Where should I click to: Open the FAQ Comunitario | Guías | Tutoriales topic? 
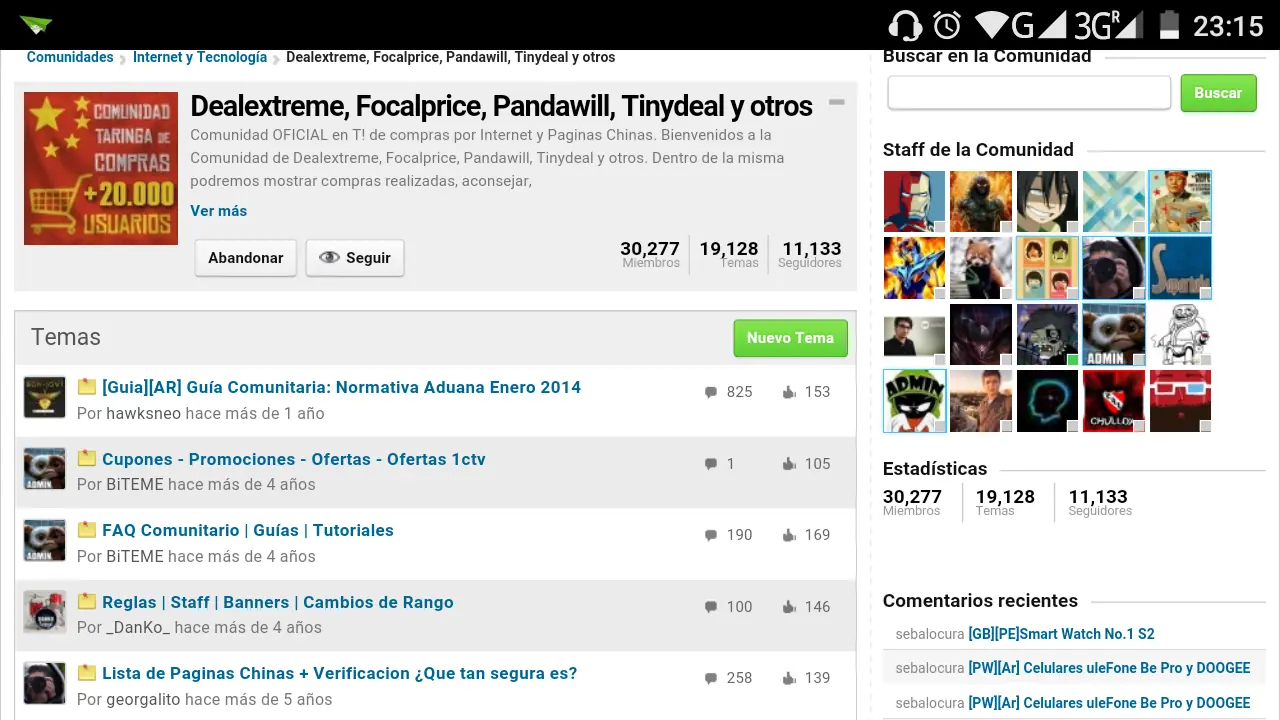(248, 530)
